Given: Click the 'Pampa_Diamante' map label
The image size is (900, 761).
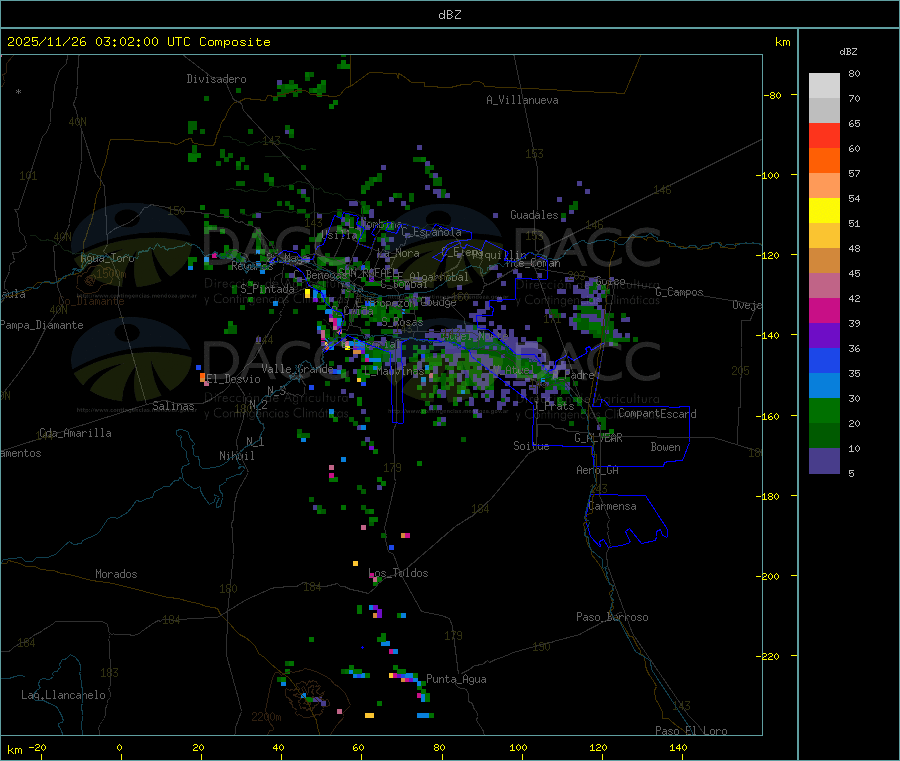Looking at the screenshot, I should (x=42, y=325).
